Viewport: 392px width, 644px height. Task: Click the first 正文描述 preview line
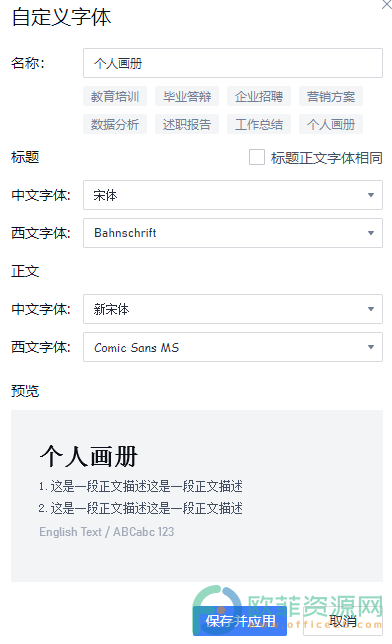pos(141,486)
